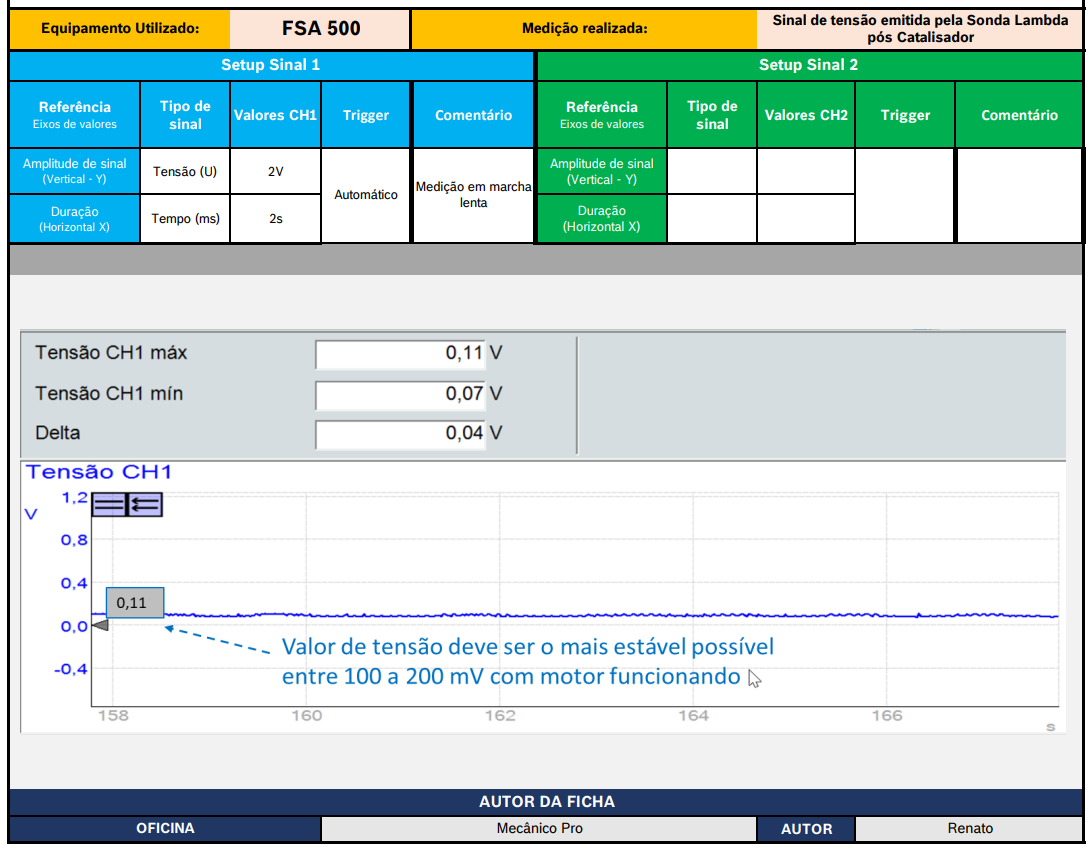Screen dimensions: 1092x849
Task: Select the Sonda Lambda pós Catalisador description
Action: [919, 29]
